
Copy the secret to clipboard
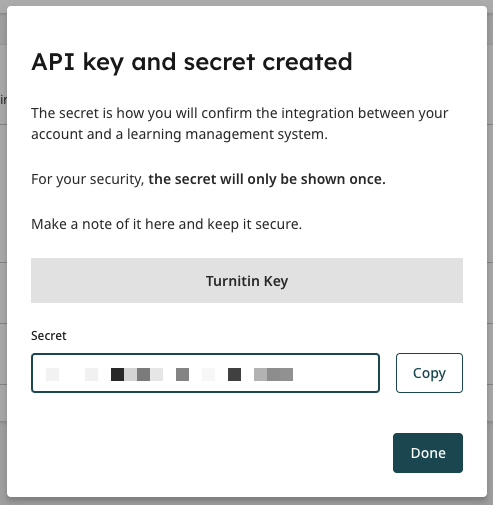[x=429, y=373]
